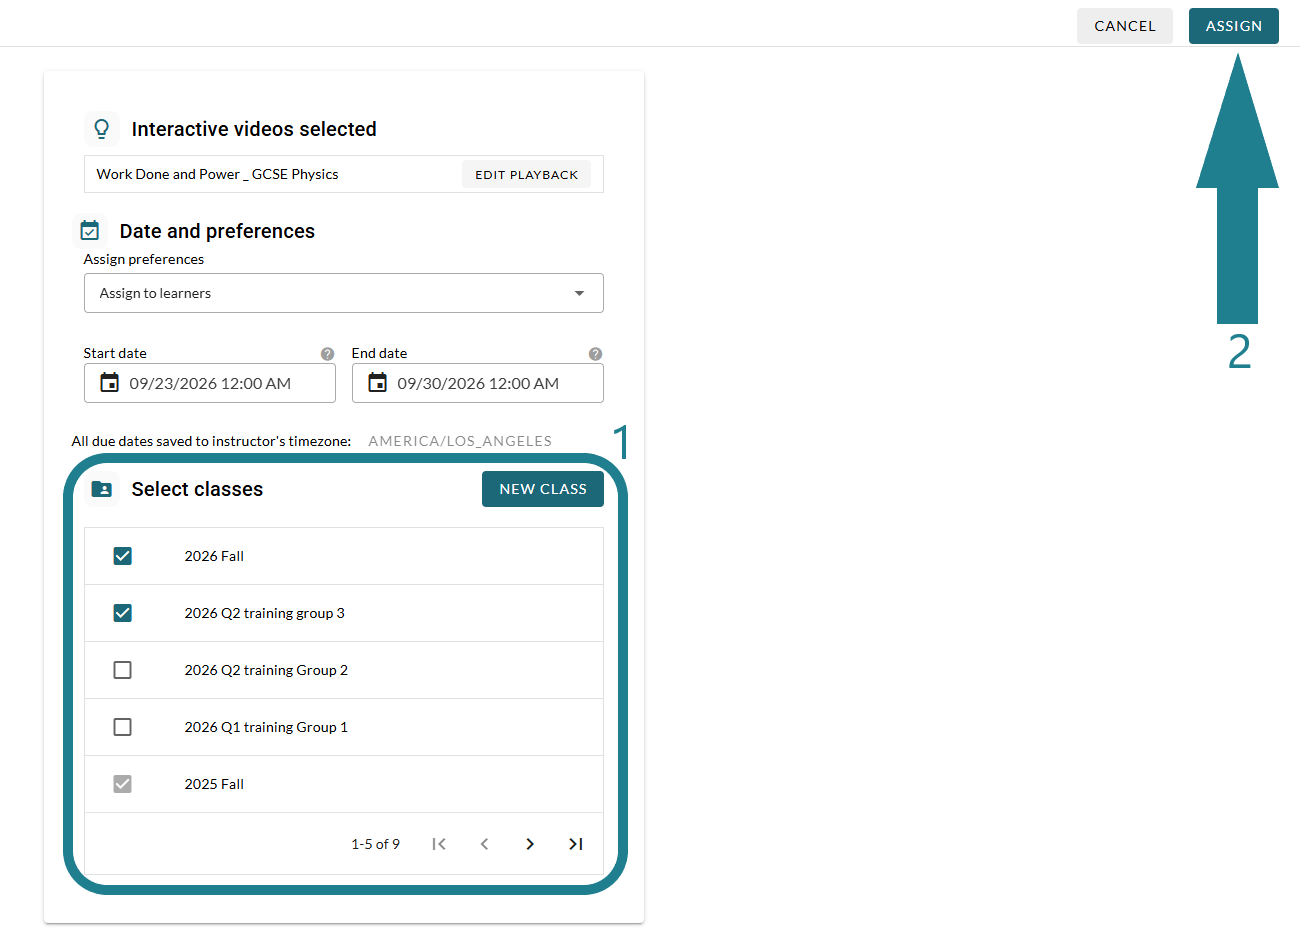
Task: Open the Start date calendar picker icon
Action: click(x=110, y=383)
